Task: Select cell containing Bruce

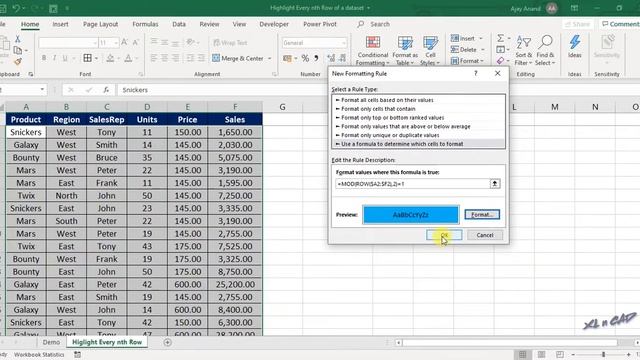Action: pyautogui.click(x=107, y=158)
